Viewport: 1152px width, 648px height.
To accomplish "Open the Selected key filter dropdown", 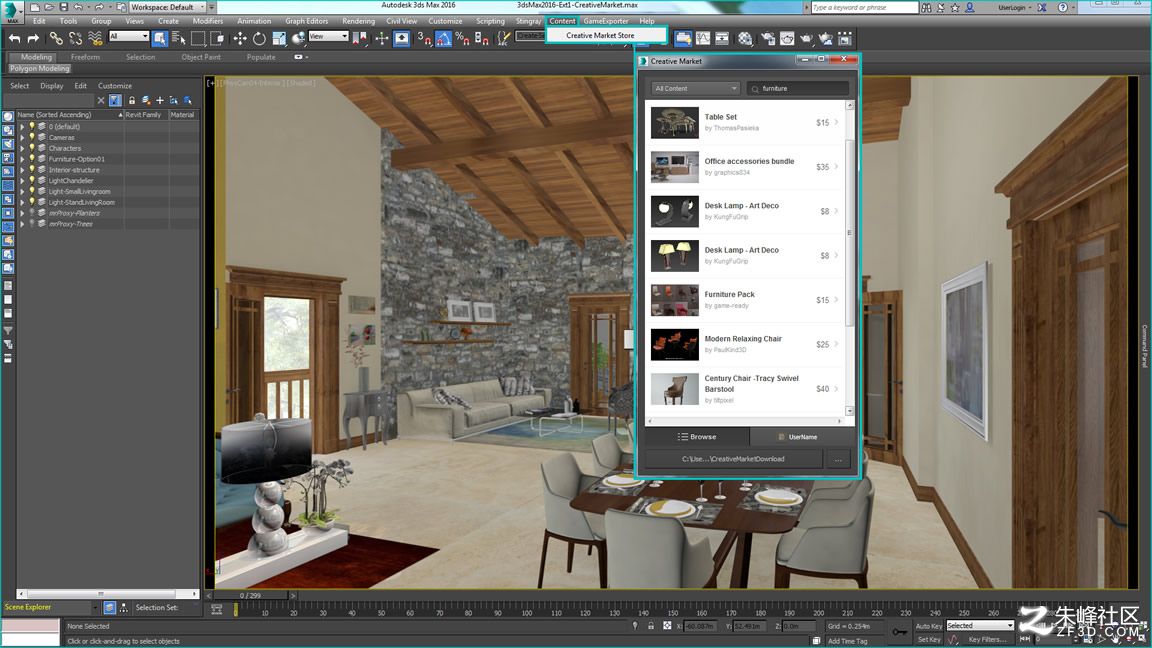I will pos(979,625).
